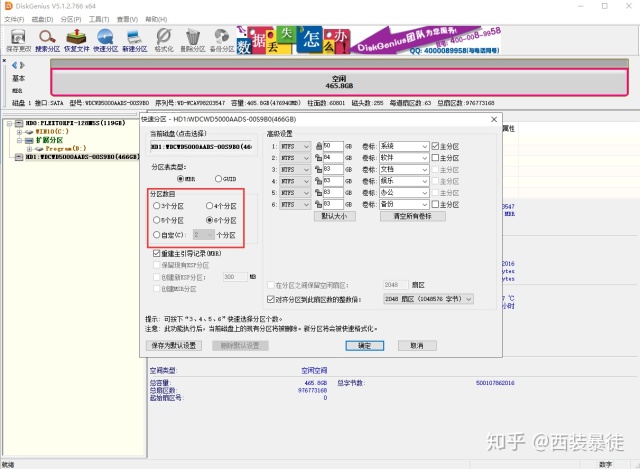This screenshot has width=640, height=469.
Task: Click the 清空所有卷标 button
Action: pyautogui.click(x=413, y=216)
